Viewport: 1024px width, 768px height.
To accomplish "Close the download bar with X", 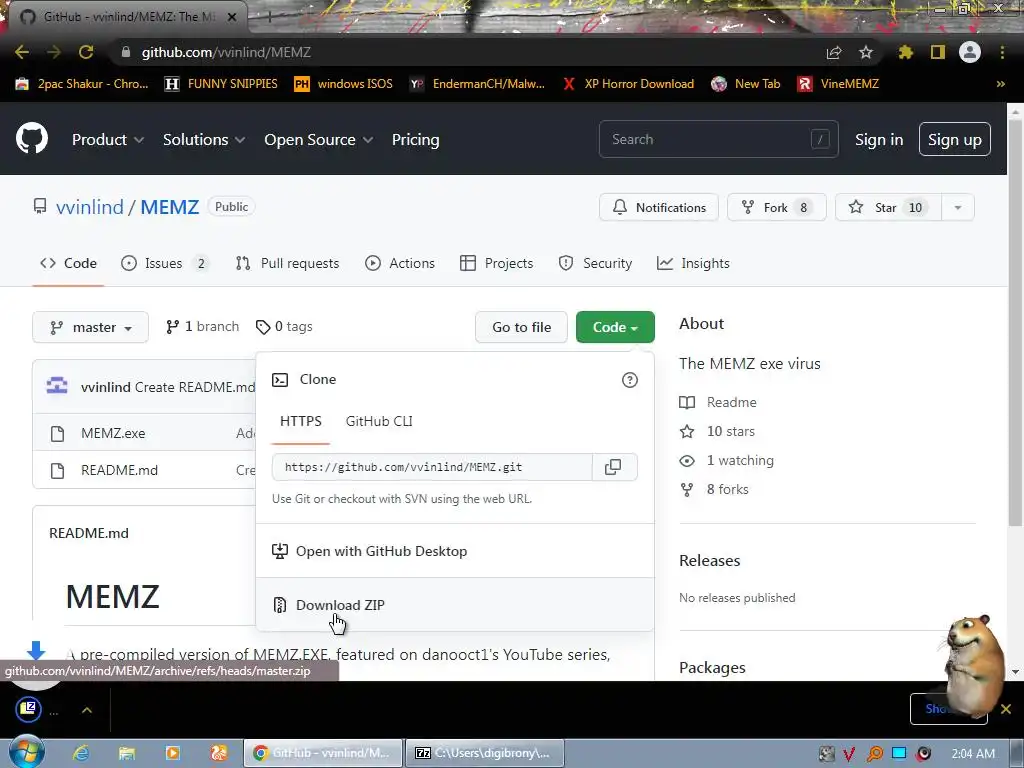I will [1006, 709].
